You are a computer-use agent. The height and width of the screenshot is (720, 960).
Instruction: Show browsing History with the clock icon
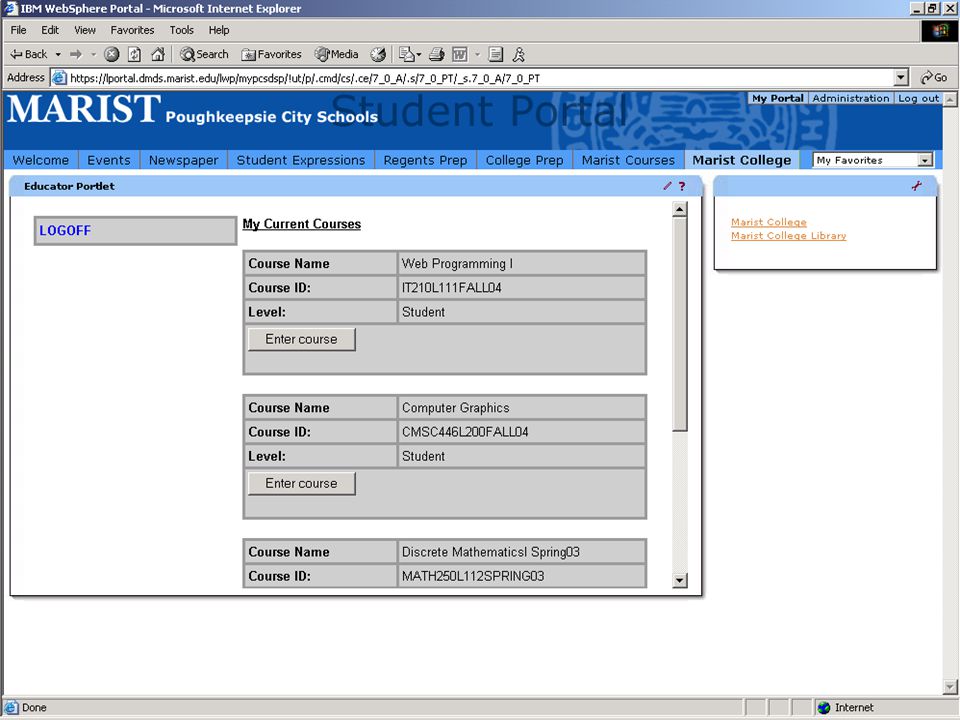coord(378,54)
